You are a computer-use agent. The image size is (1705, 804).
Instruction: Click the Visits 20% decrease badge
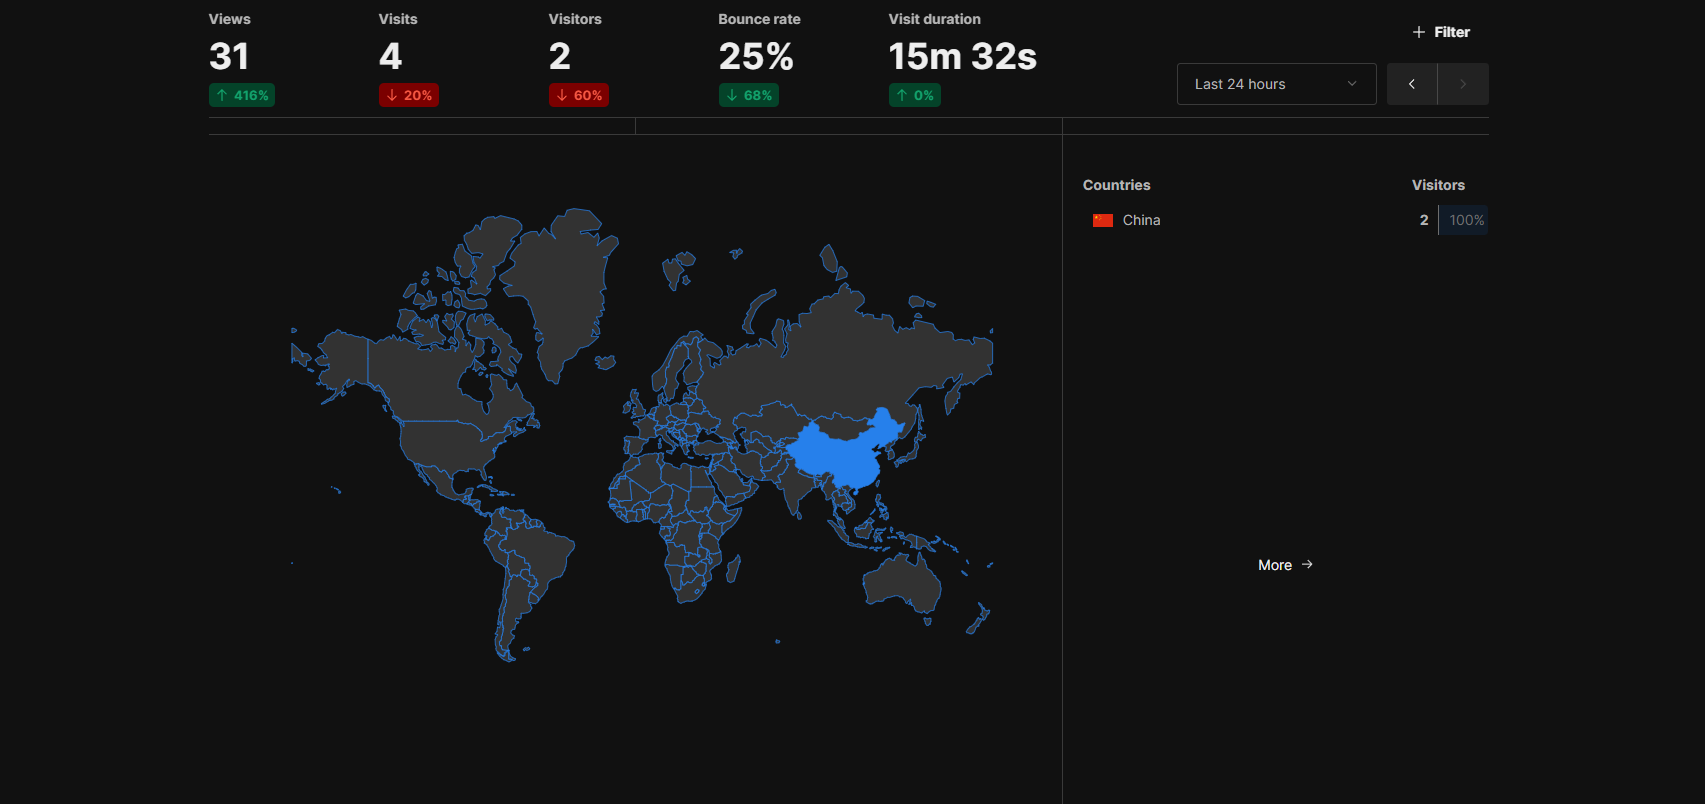pos(409,95)
